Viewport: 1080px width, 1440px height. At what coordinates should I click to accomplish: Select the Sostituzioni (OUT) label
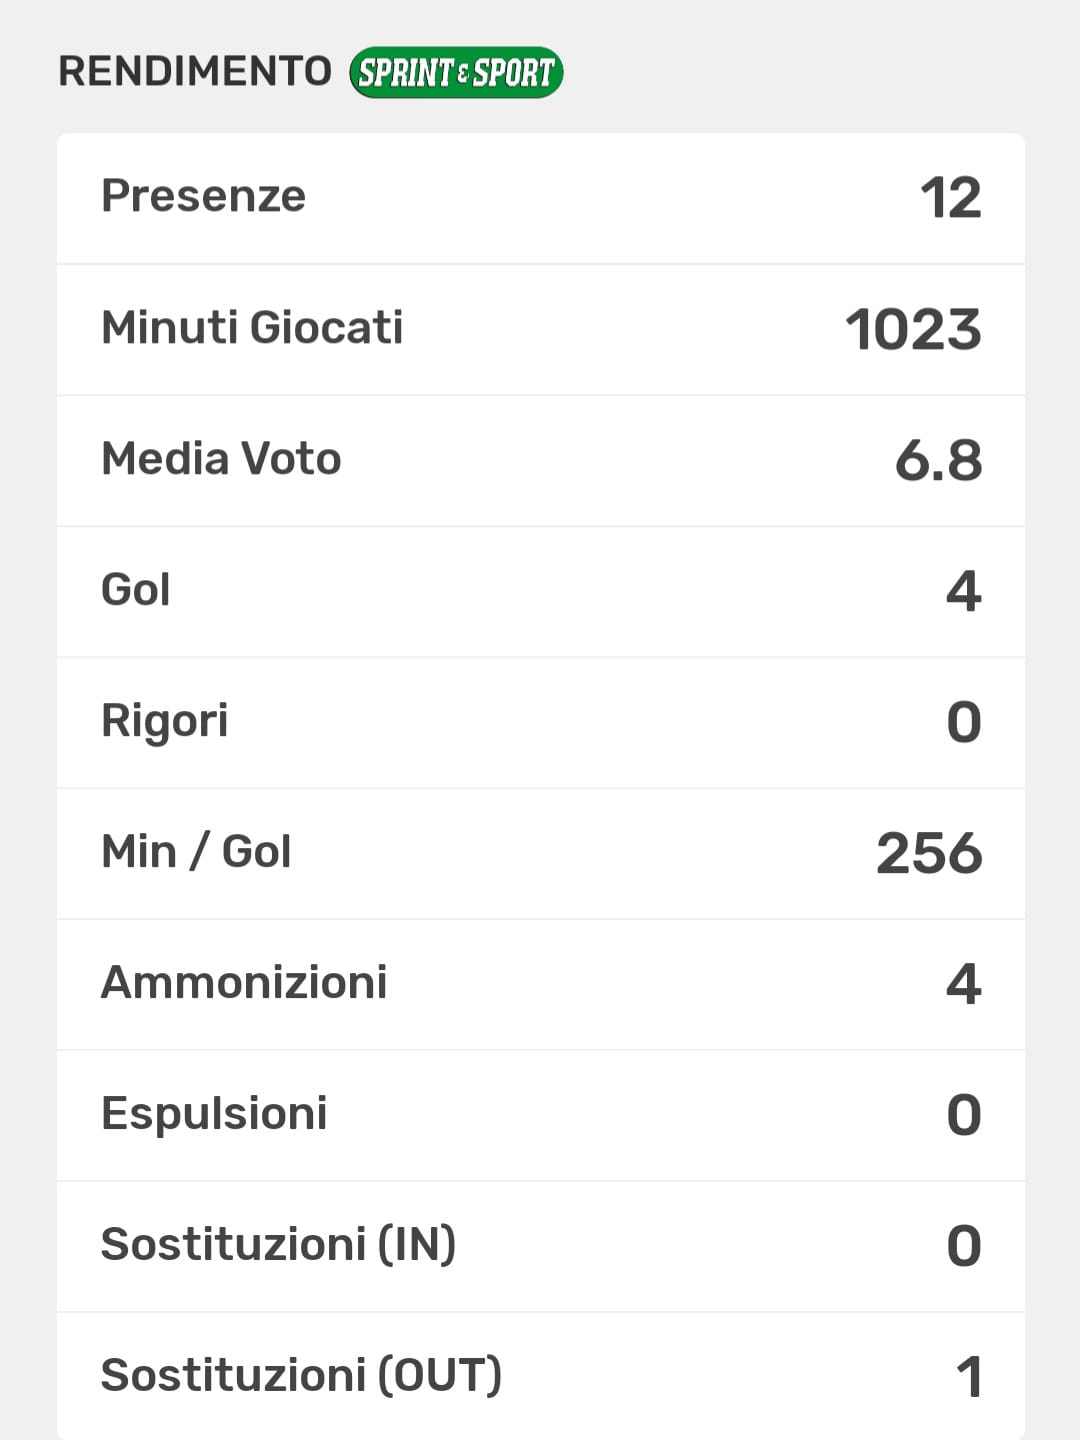301,1376
